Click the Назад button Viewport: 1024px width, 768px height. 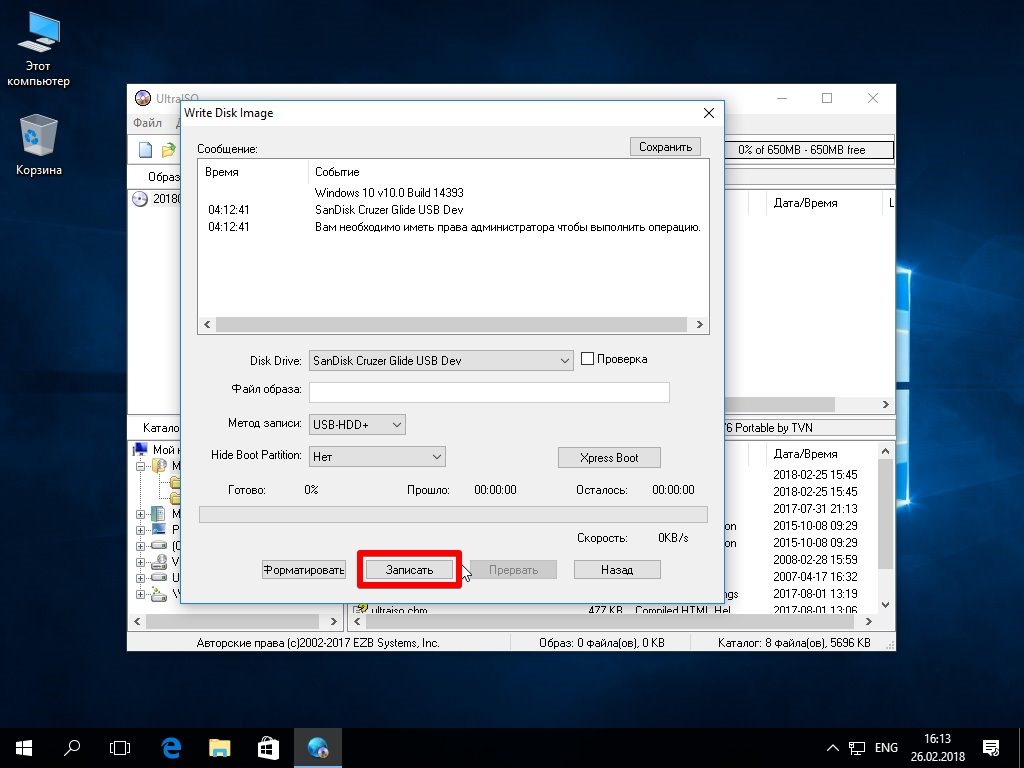pos(617,569)
